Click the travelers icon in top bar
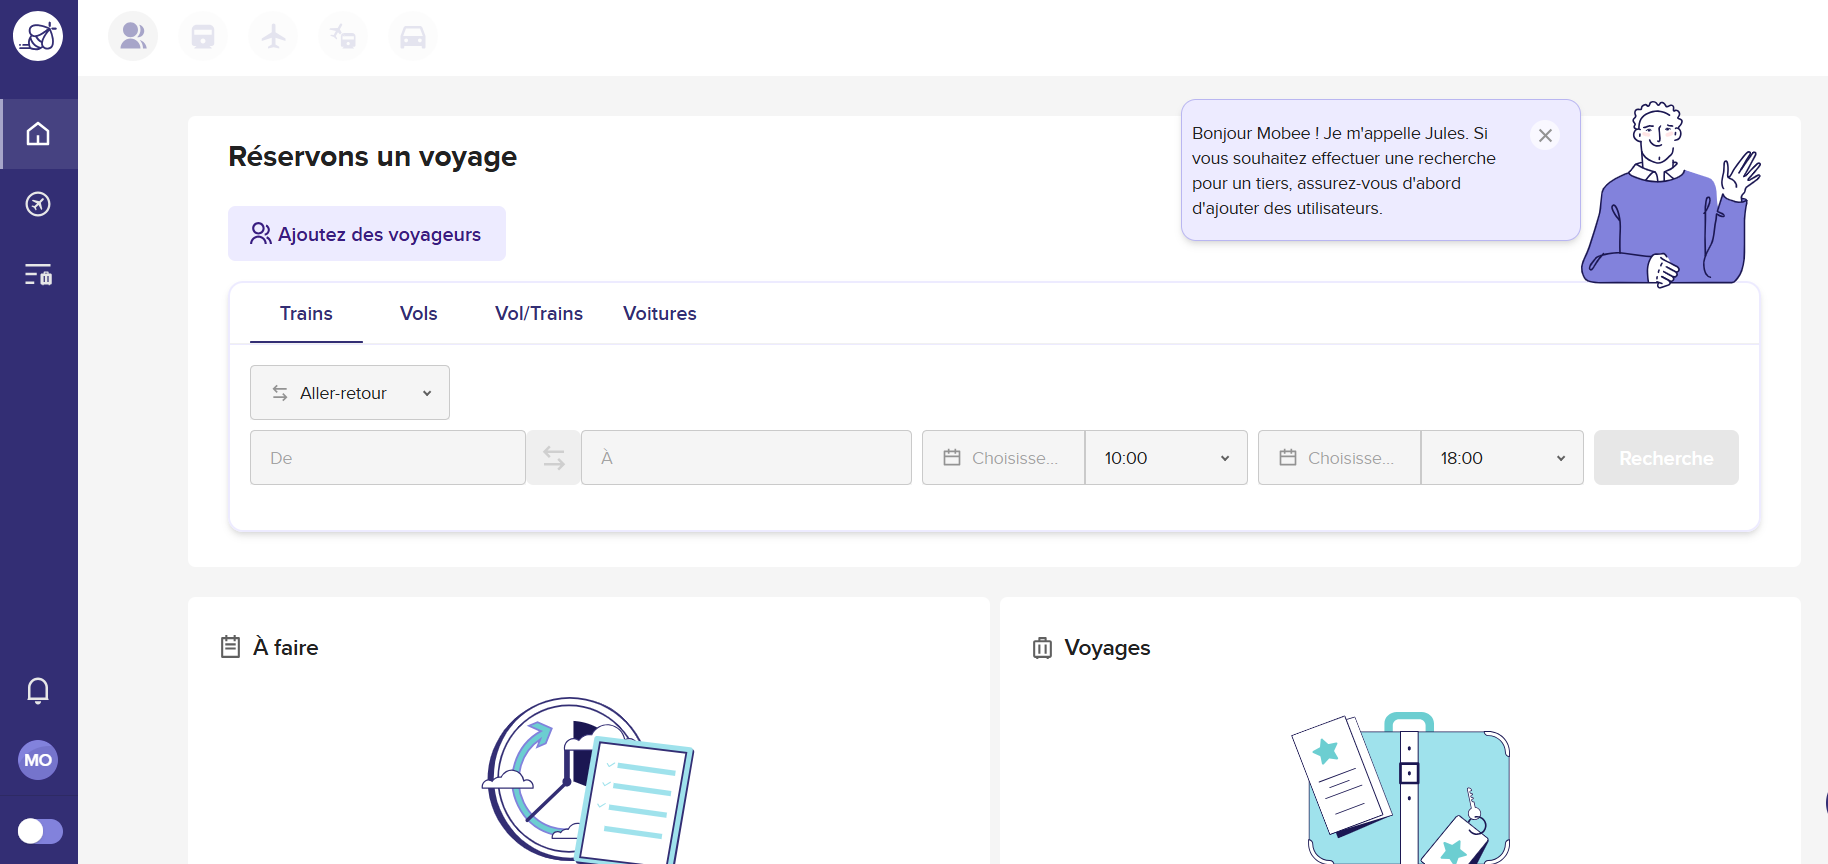1828x864 pixels. [133, 37]
